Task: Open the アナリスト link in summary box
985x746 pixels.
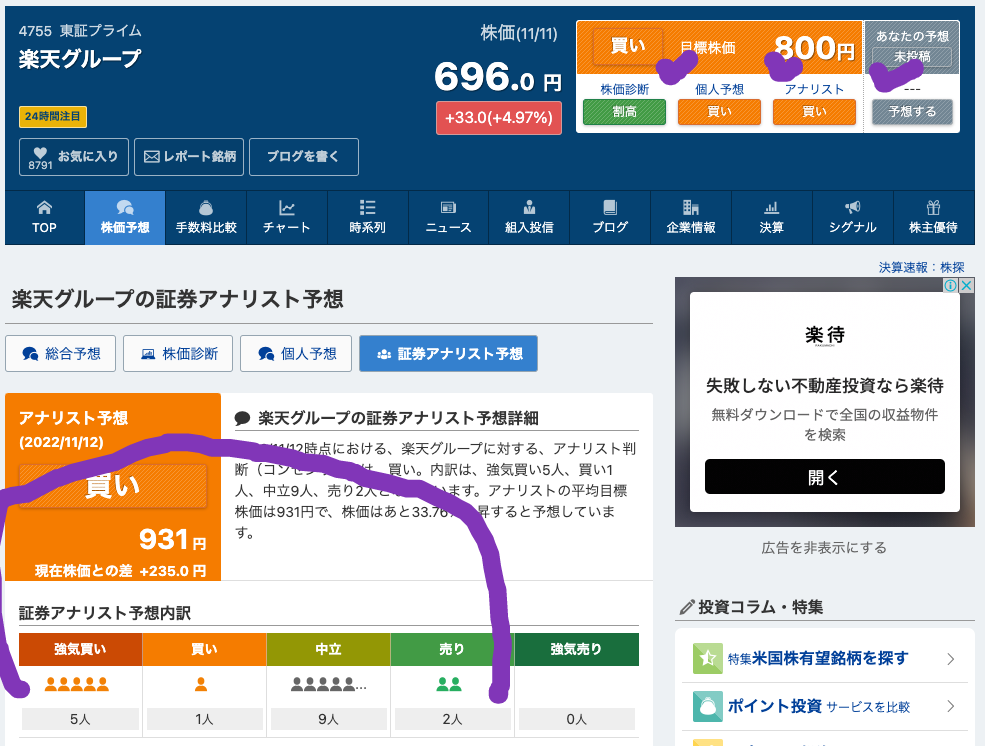Action: [814, 89]
